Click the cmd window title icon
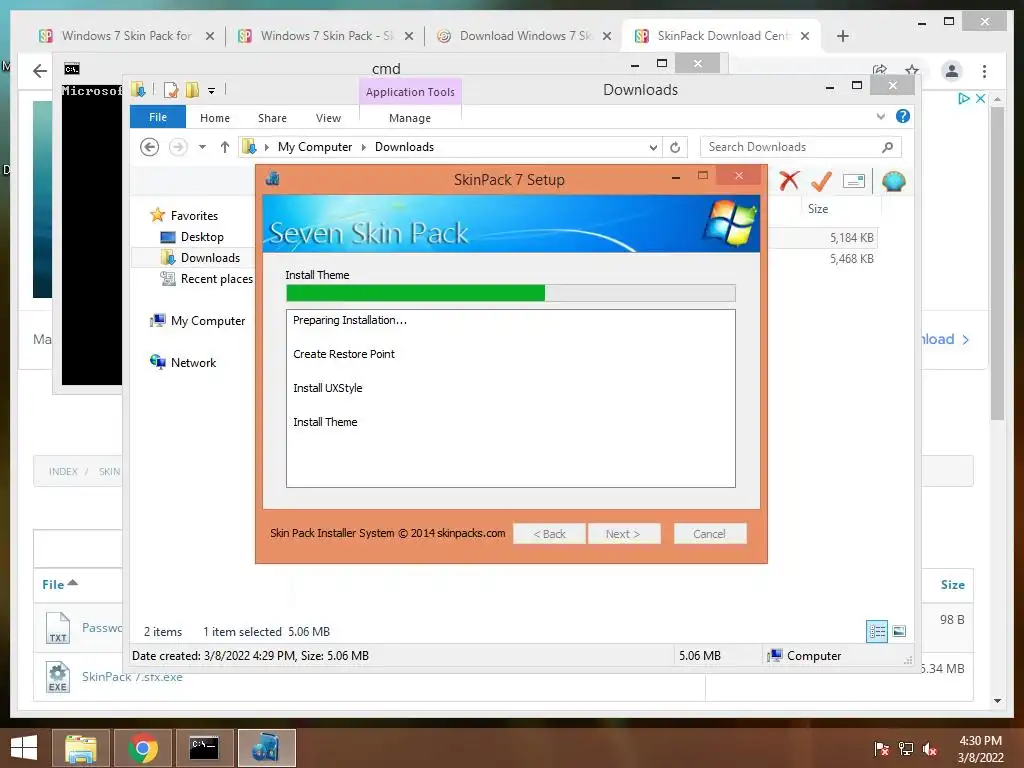This screenshot has height=768, width=1024. coord(72,69)
